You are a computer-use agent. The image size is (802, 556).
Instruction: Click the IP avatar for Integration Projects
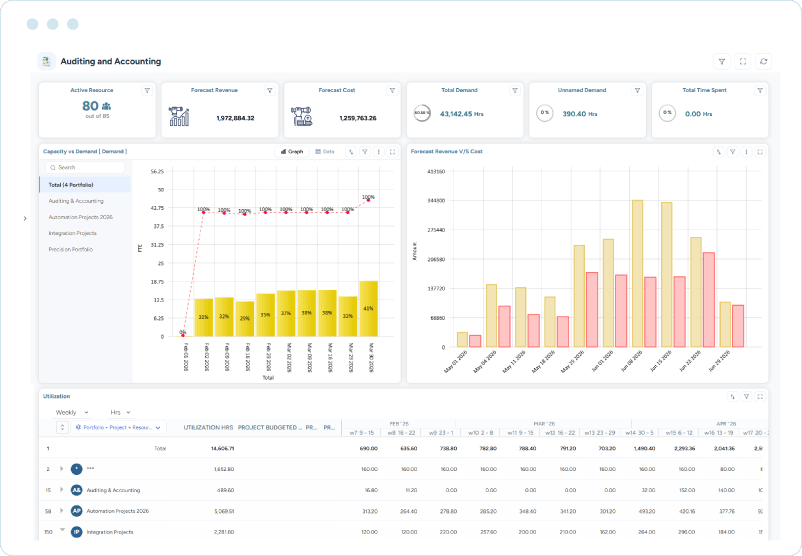coord(76,532)
